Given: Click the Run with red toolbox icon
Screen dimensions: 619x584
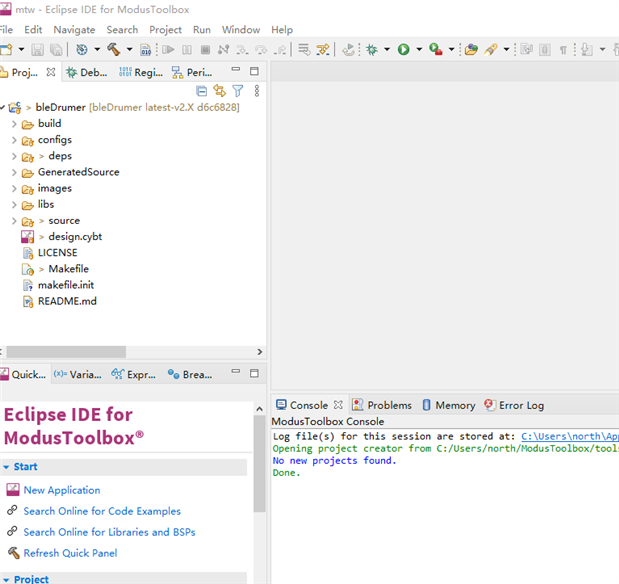Looking at the screenshot, I should point(435,49).
